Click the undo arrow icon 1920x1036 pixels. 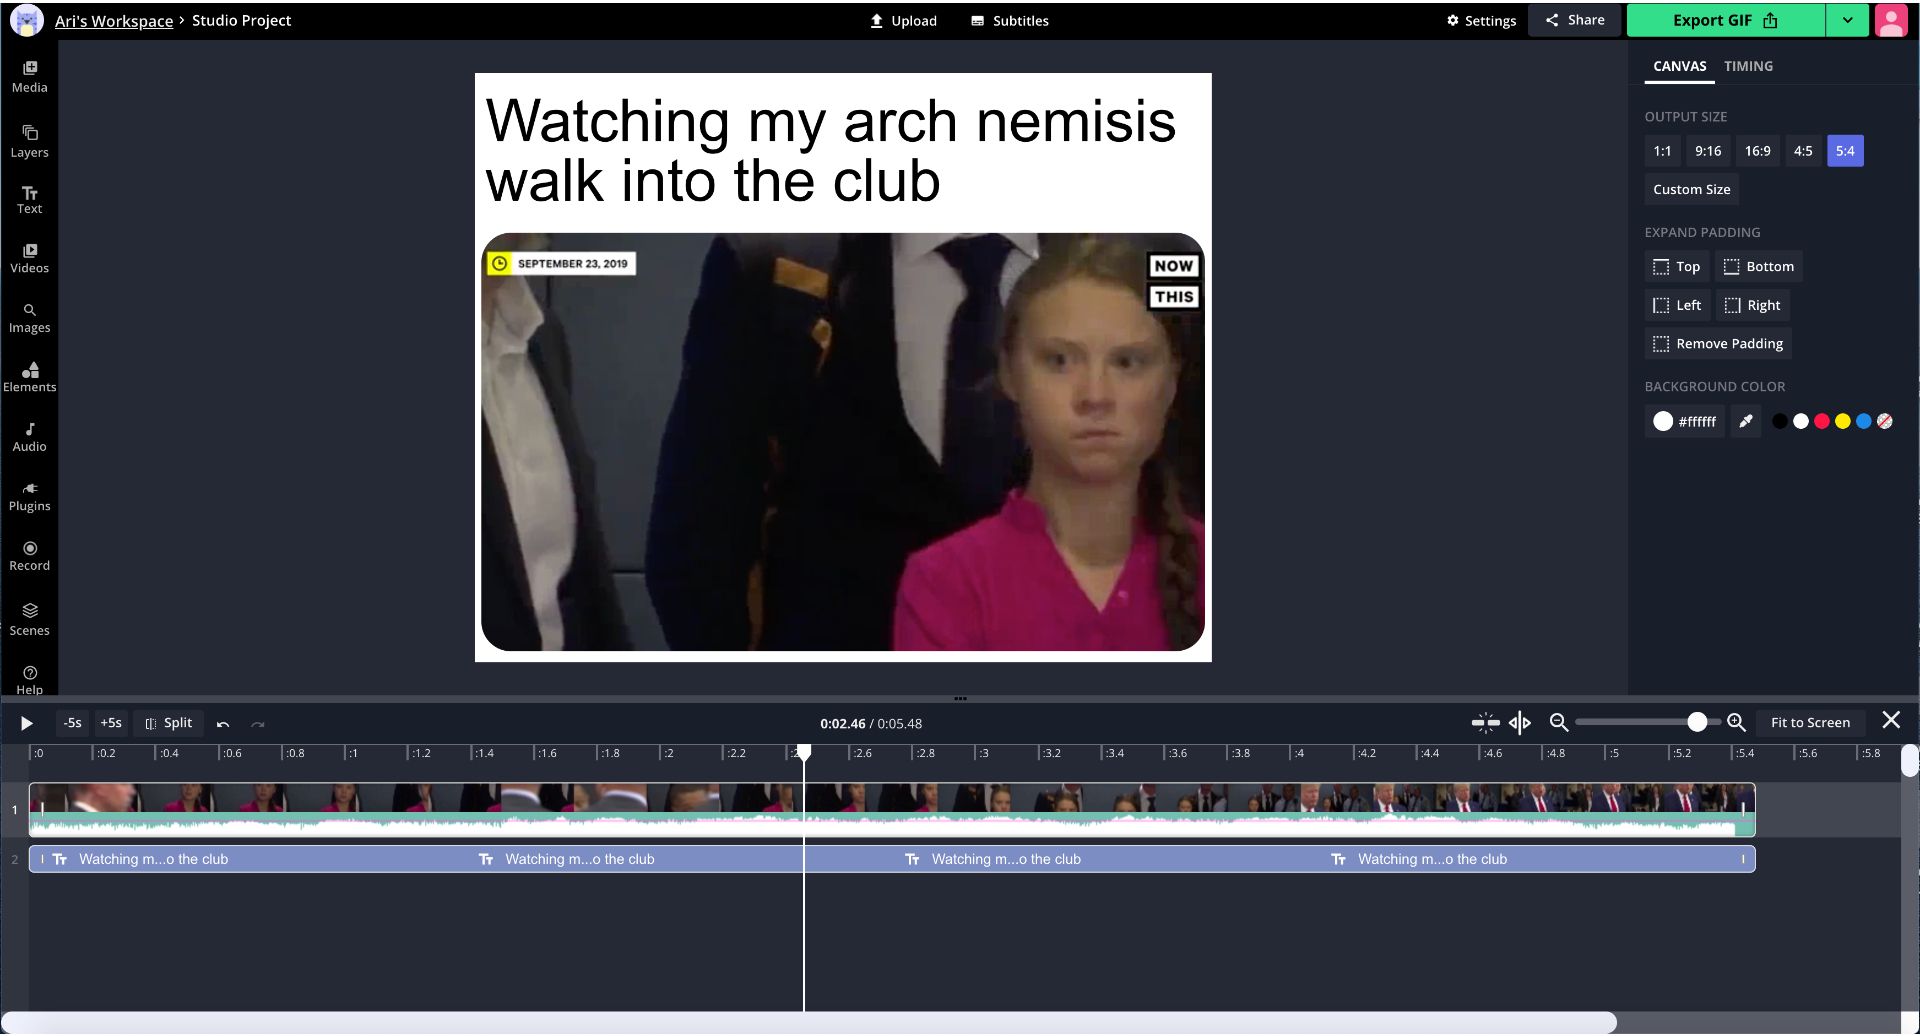[223, 724]
